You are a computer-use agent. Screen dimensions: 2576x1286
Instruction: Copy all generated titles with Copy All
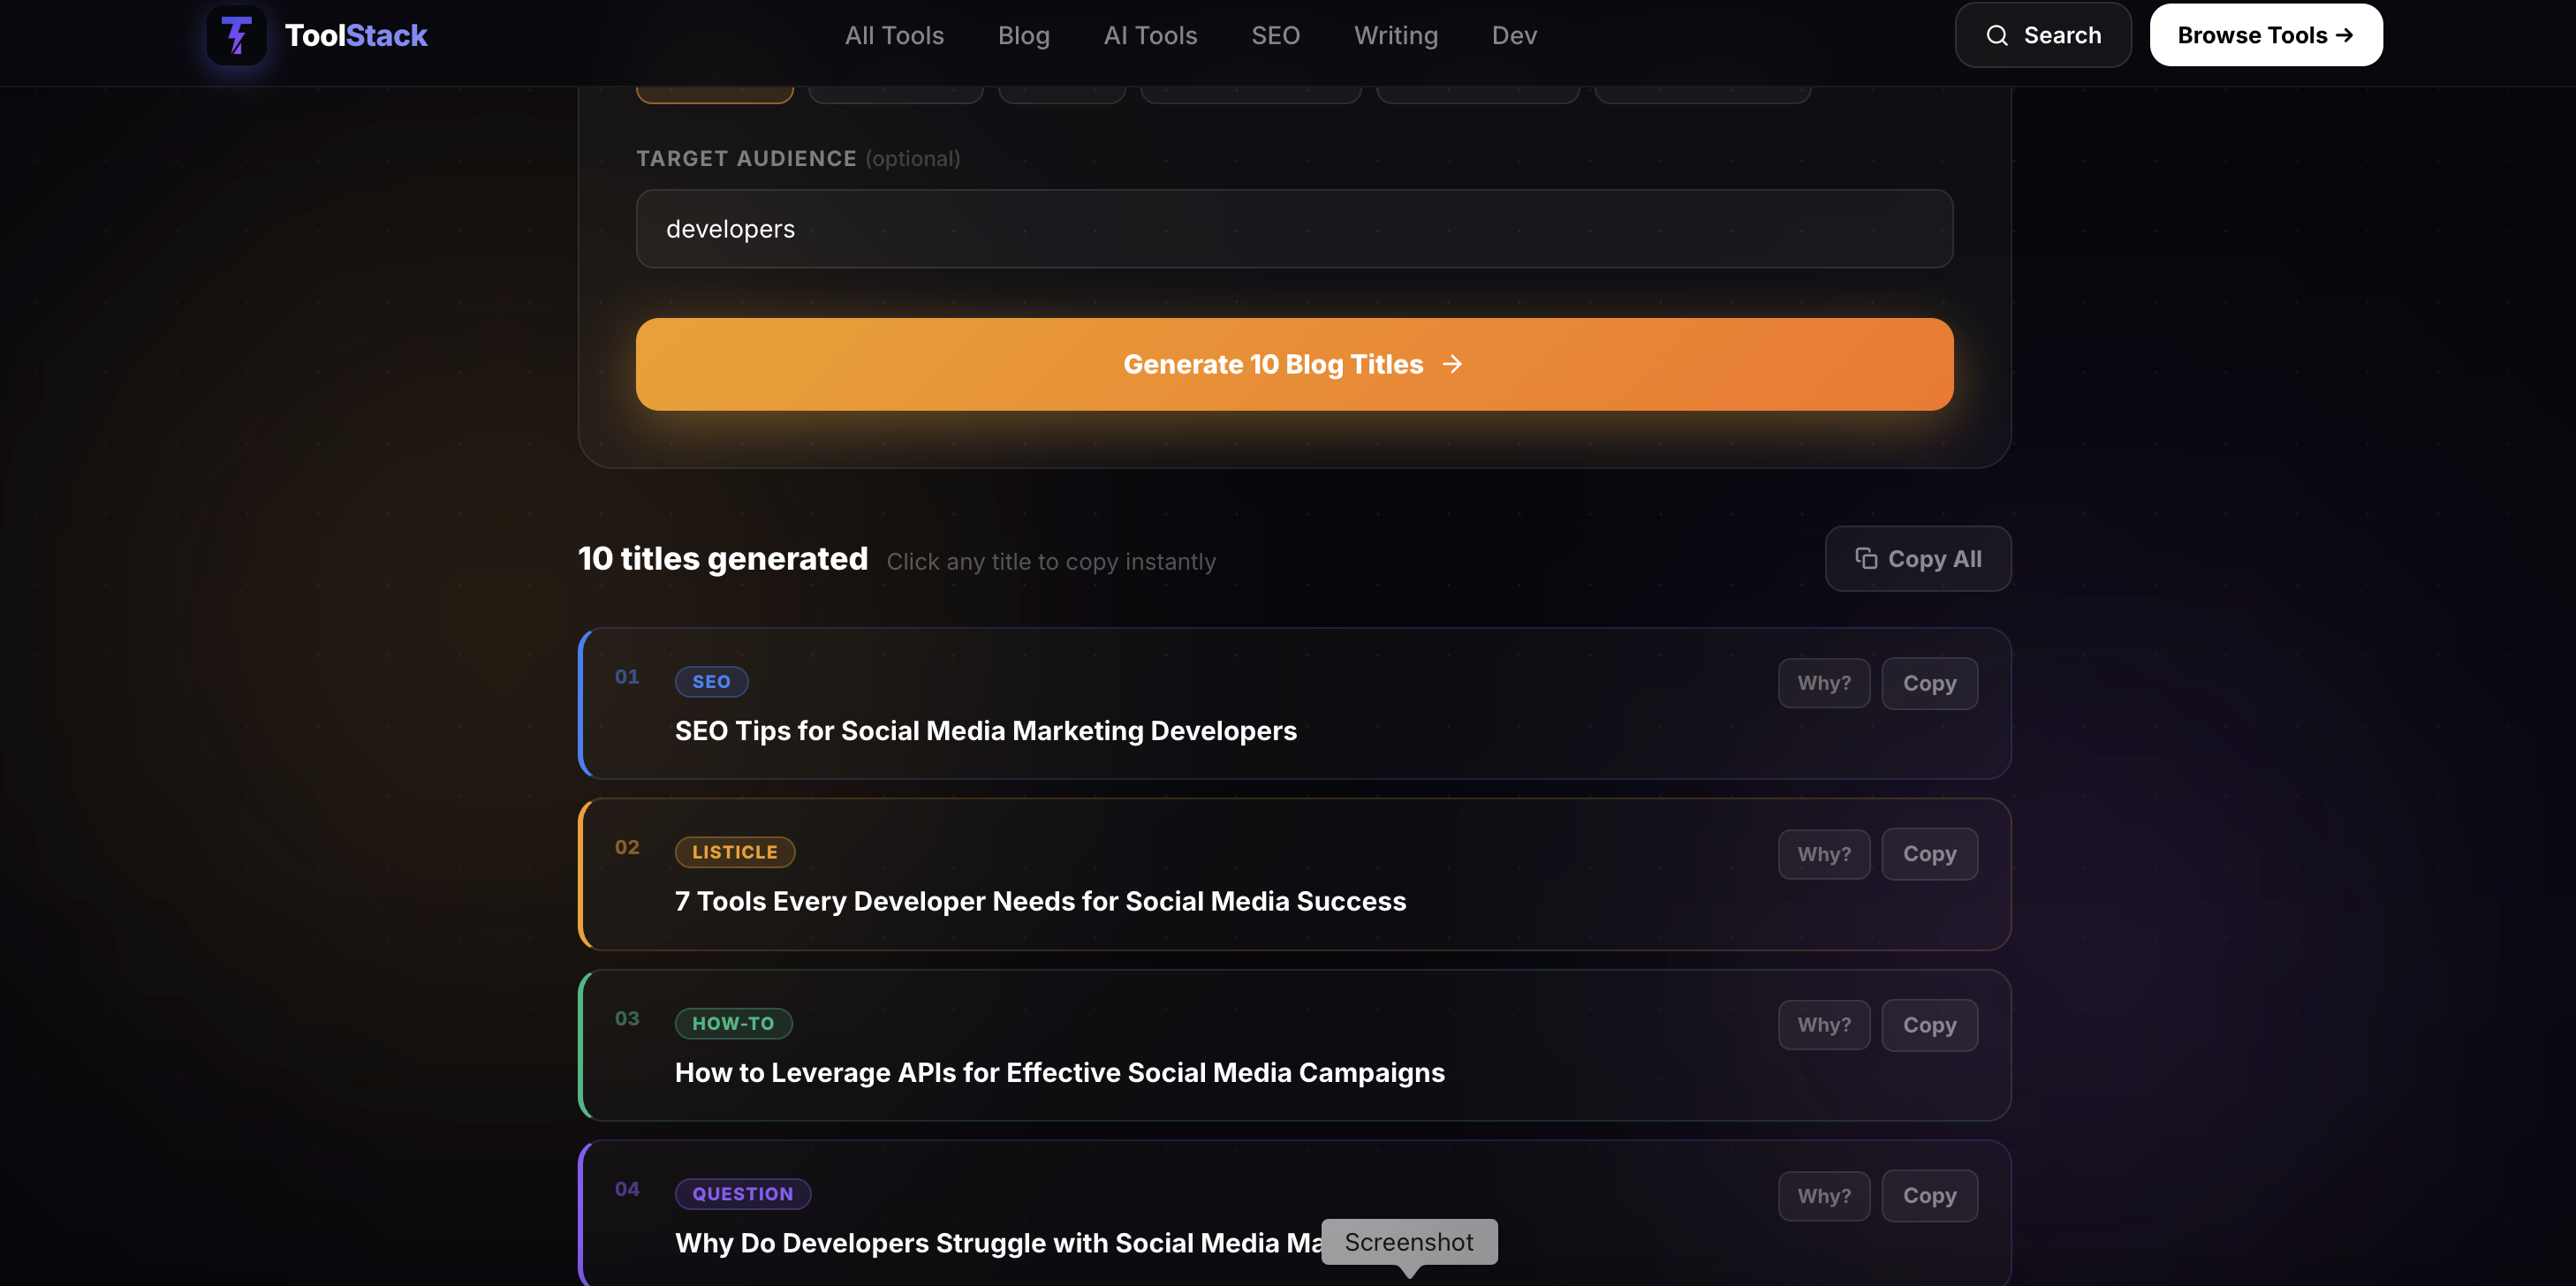pyautogui.click(x=1917, y=558)
